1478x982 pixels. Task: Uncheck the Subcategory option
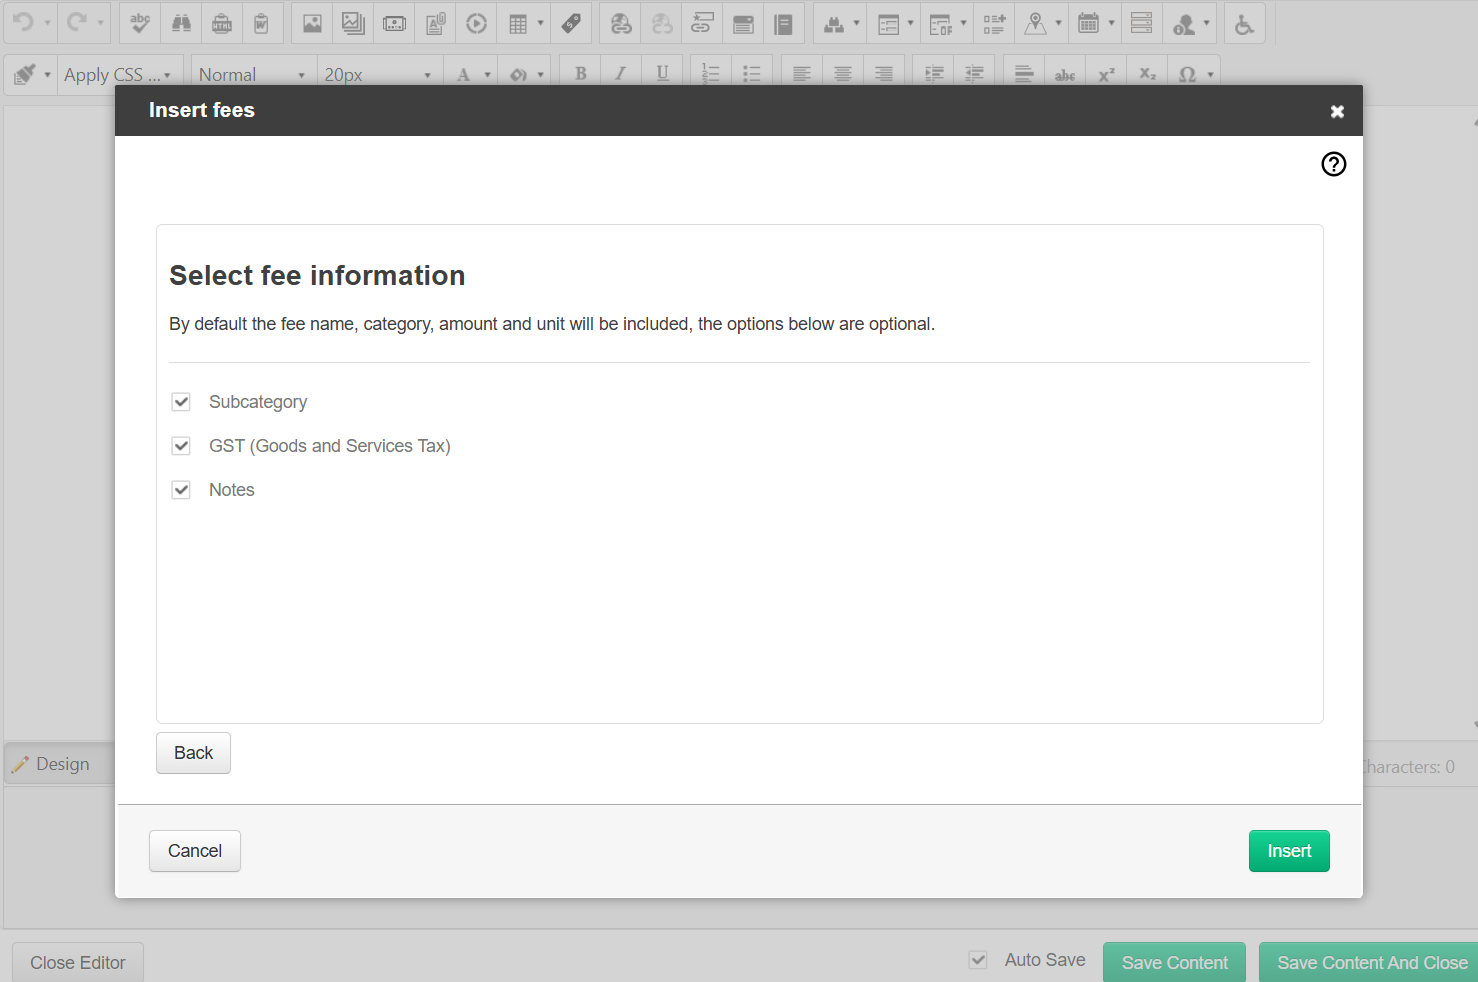(x=181, y=401)
